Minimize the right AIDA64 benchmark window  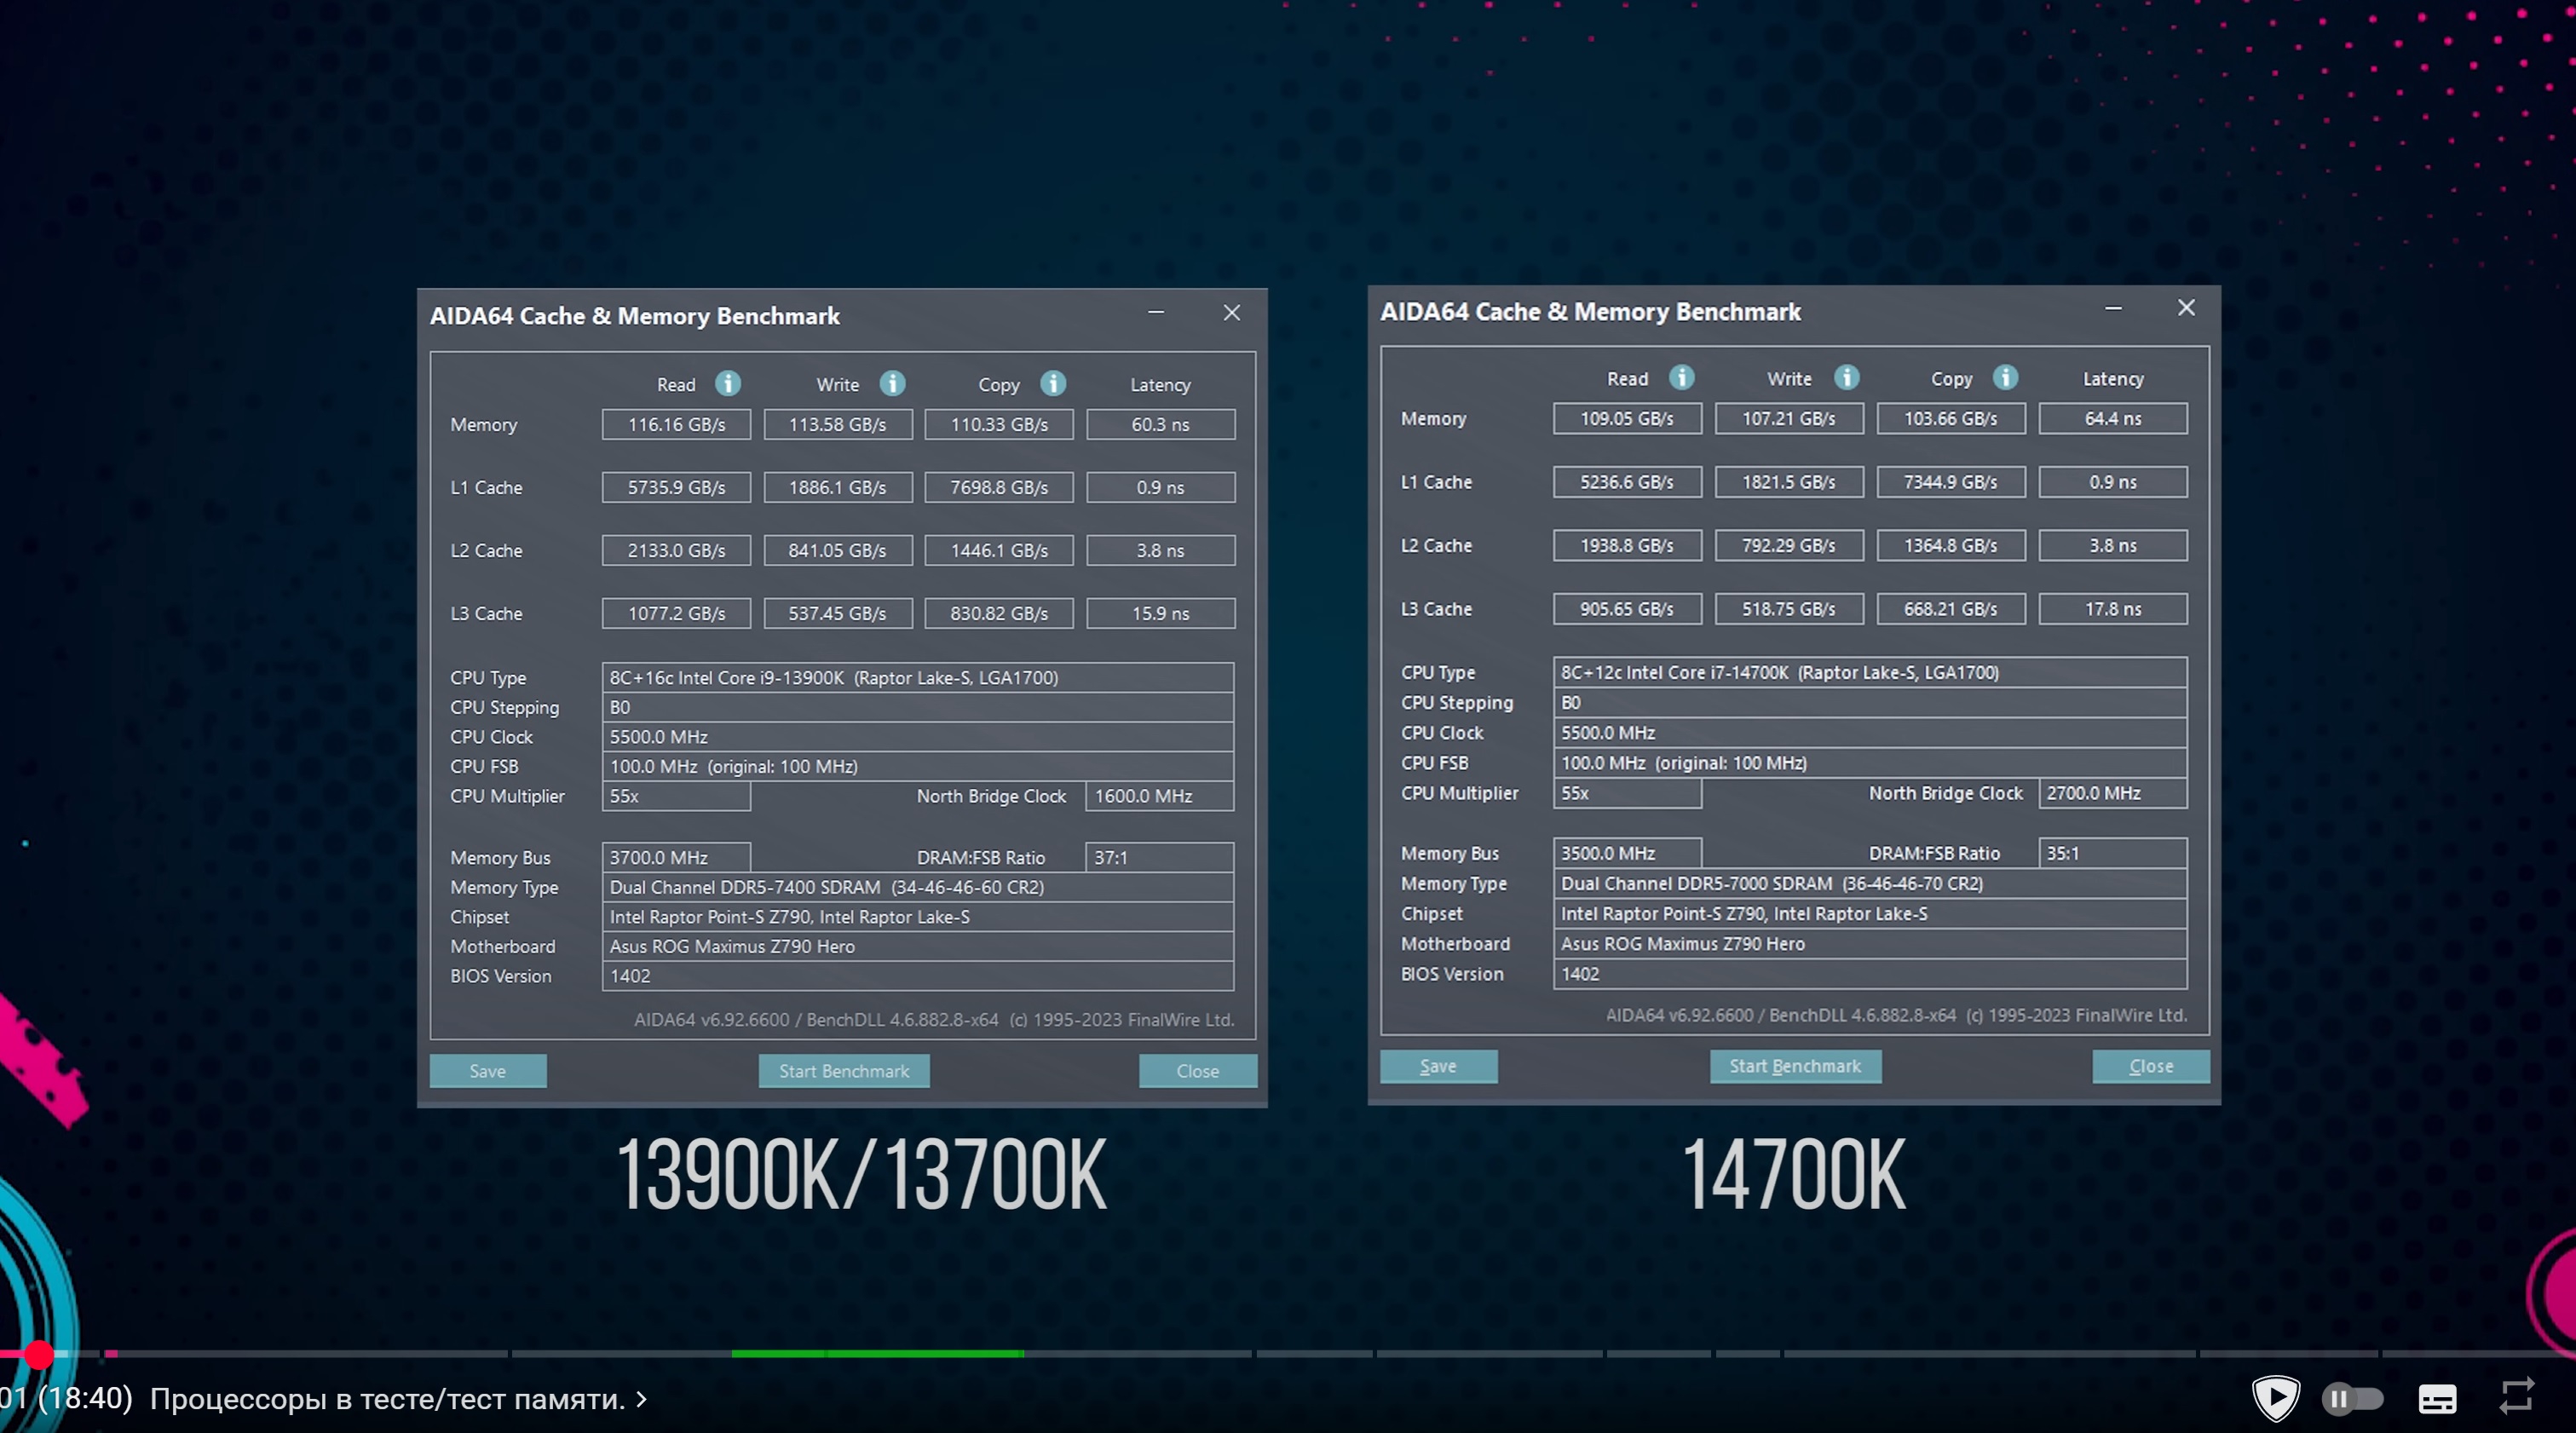pos(2113,309)
